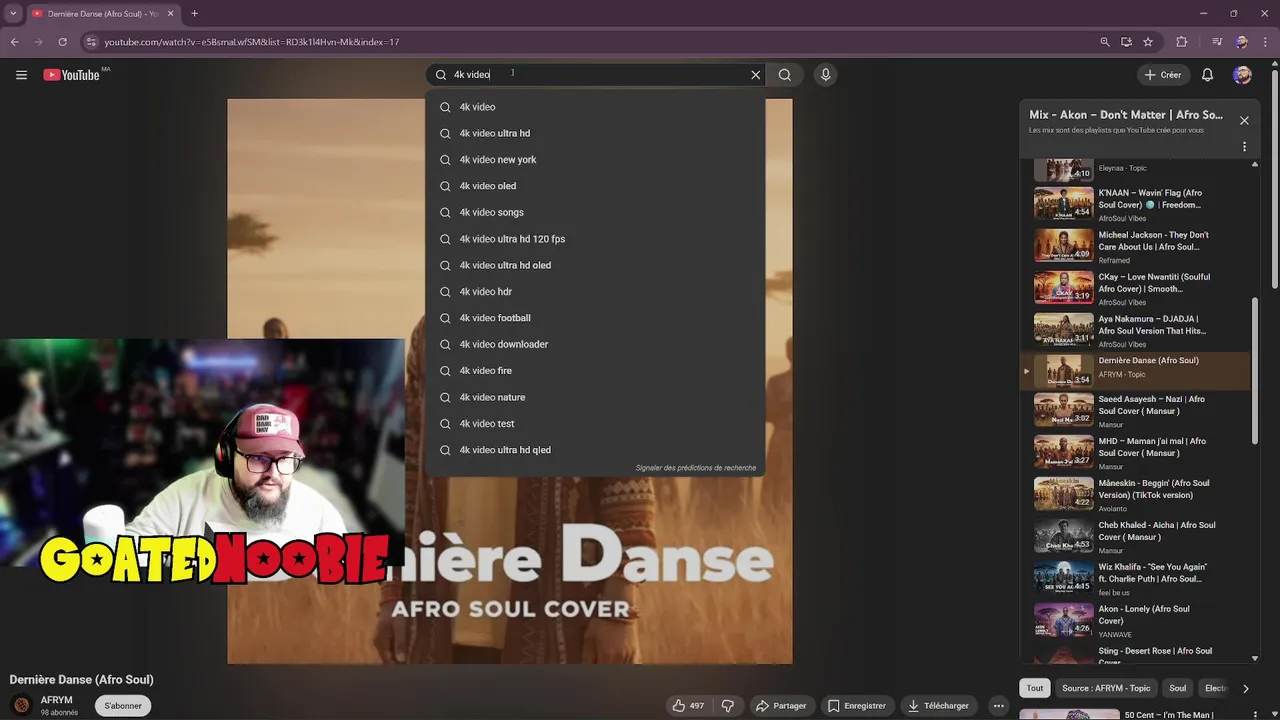Open the browser extensions puzzle icon
This screenshot has height=720, width=1280.
click(x=1182, y=42)
